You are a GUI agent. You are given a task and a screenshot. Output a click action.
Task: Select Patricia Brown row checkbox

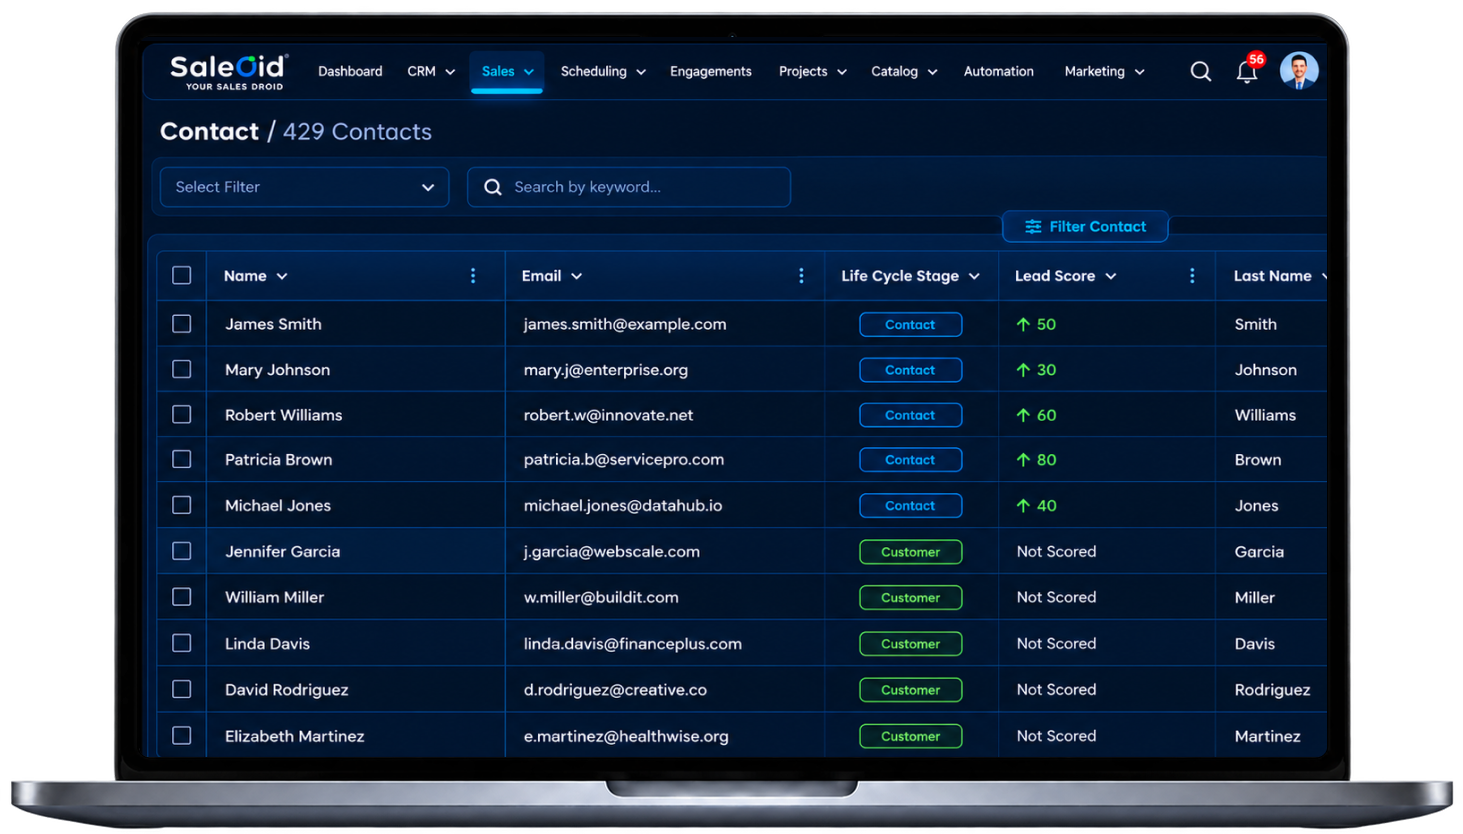click(181, 459)
